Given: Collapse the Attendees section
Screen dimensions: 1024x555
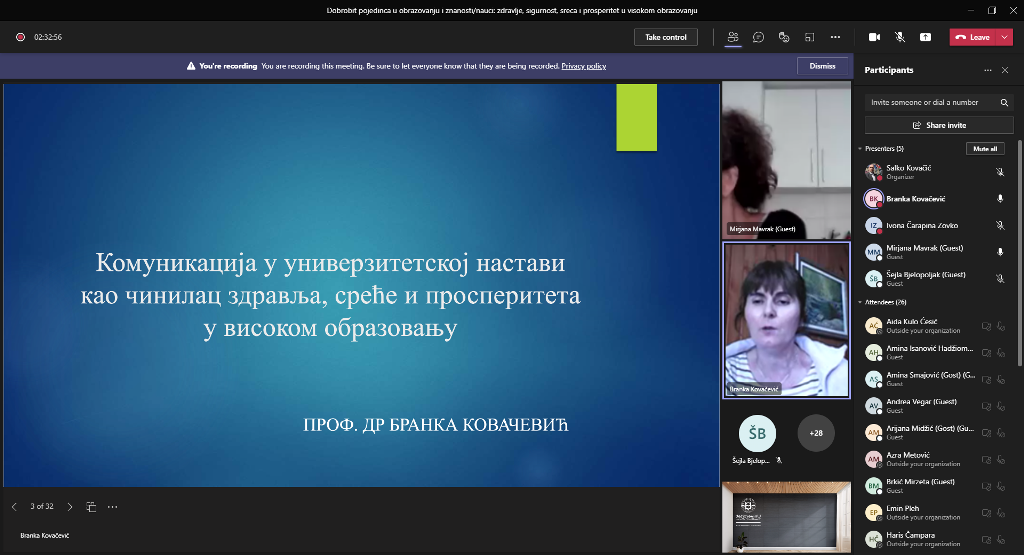Looking at the screenshot, I should [x=859, y=301].
